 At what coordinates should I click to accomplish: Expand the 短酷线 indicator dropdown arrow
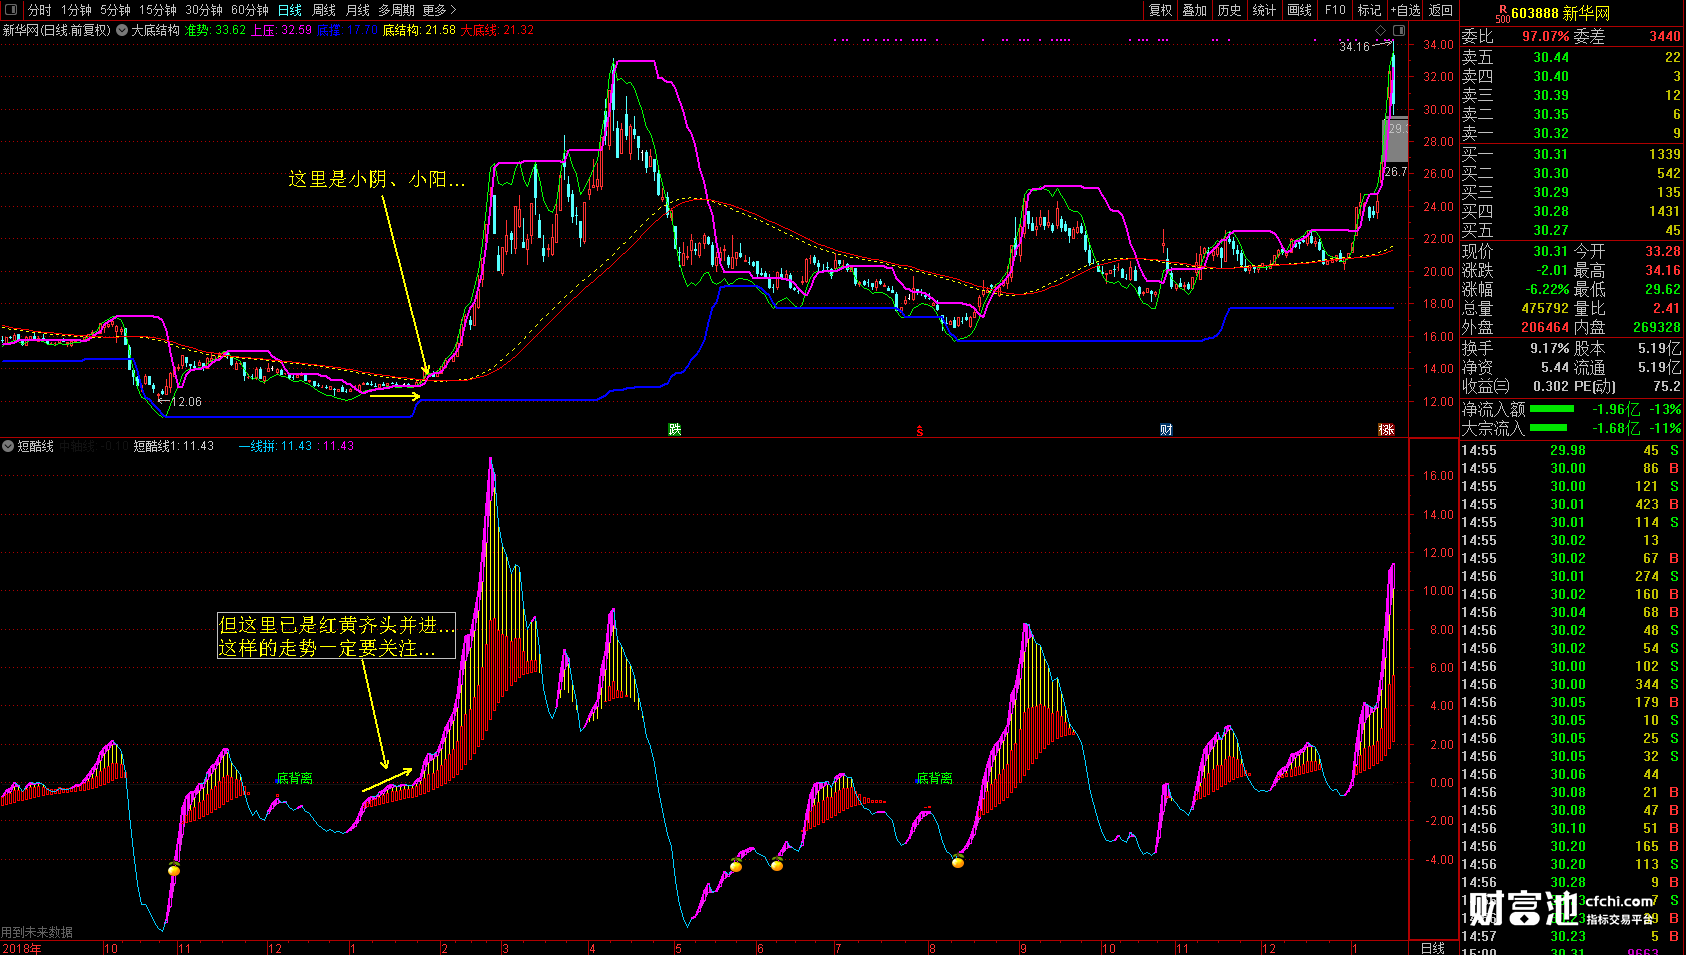tap(8, 446)
